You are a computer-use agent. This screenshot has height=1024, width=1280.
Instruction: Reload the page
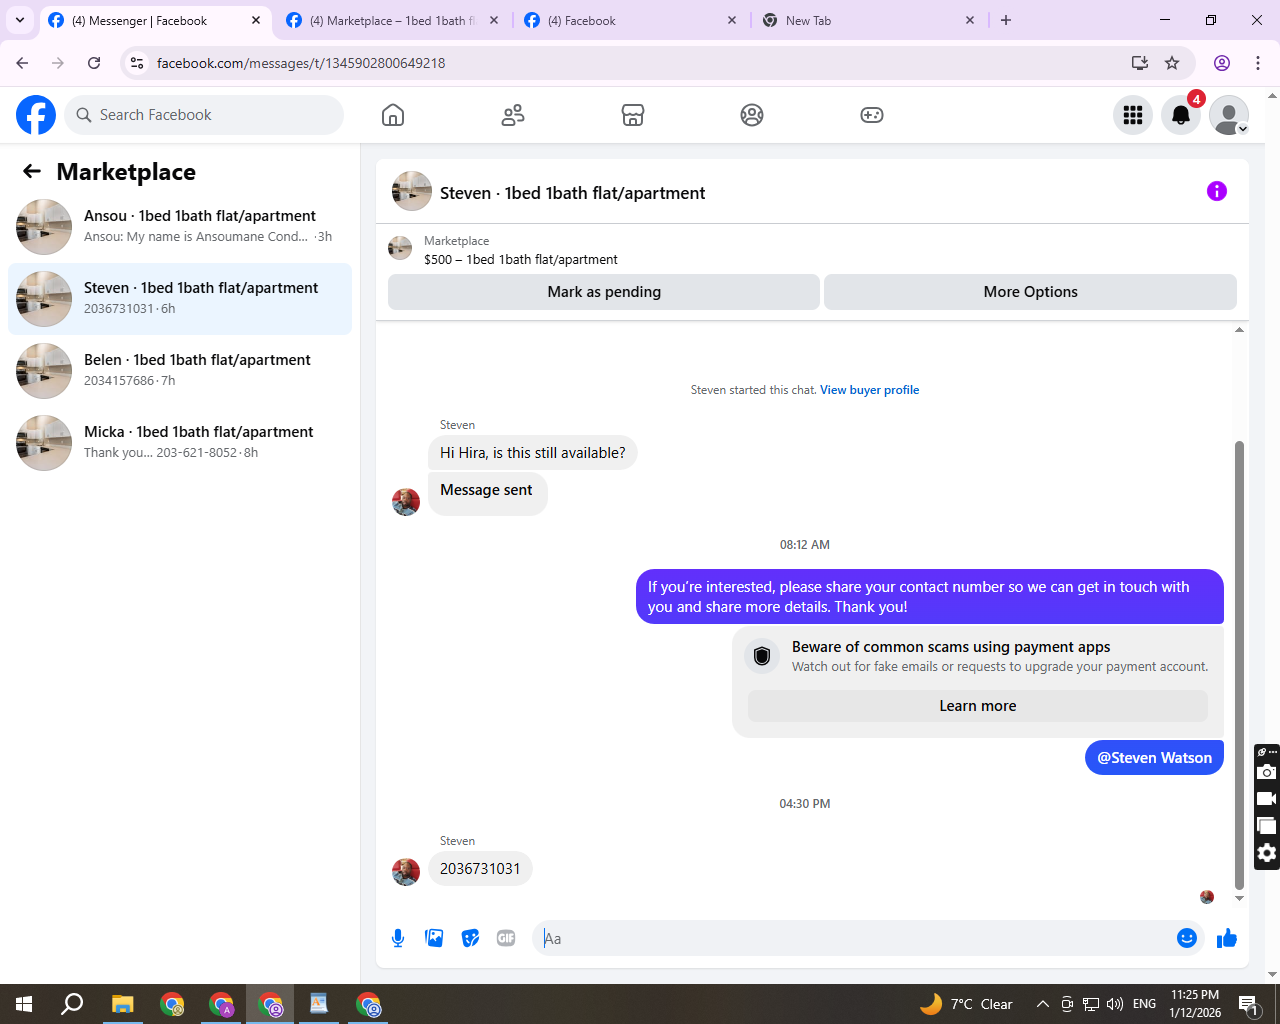click(x=94, y=63)
